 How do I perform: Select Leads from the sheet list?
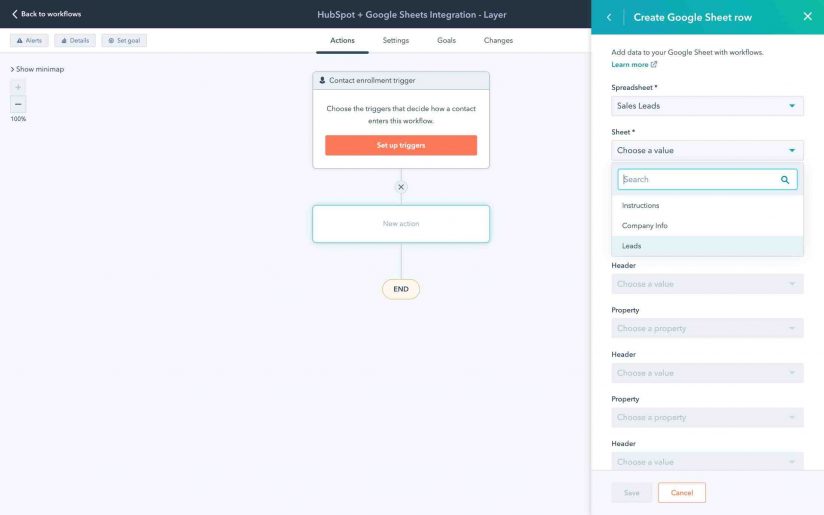click(632, 246)
